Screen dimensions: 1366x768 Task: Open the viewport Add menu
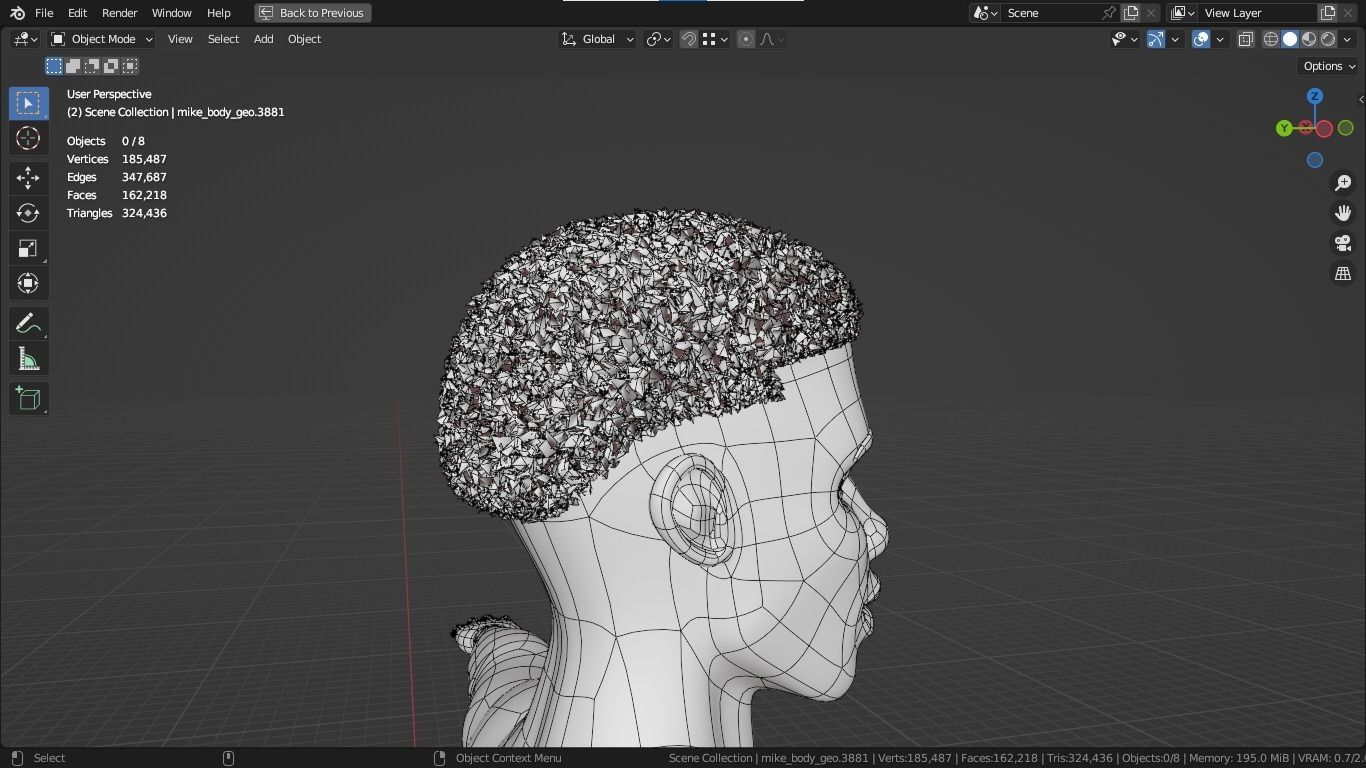click(x=263, y=39)
